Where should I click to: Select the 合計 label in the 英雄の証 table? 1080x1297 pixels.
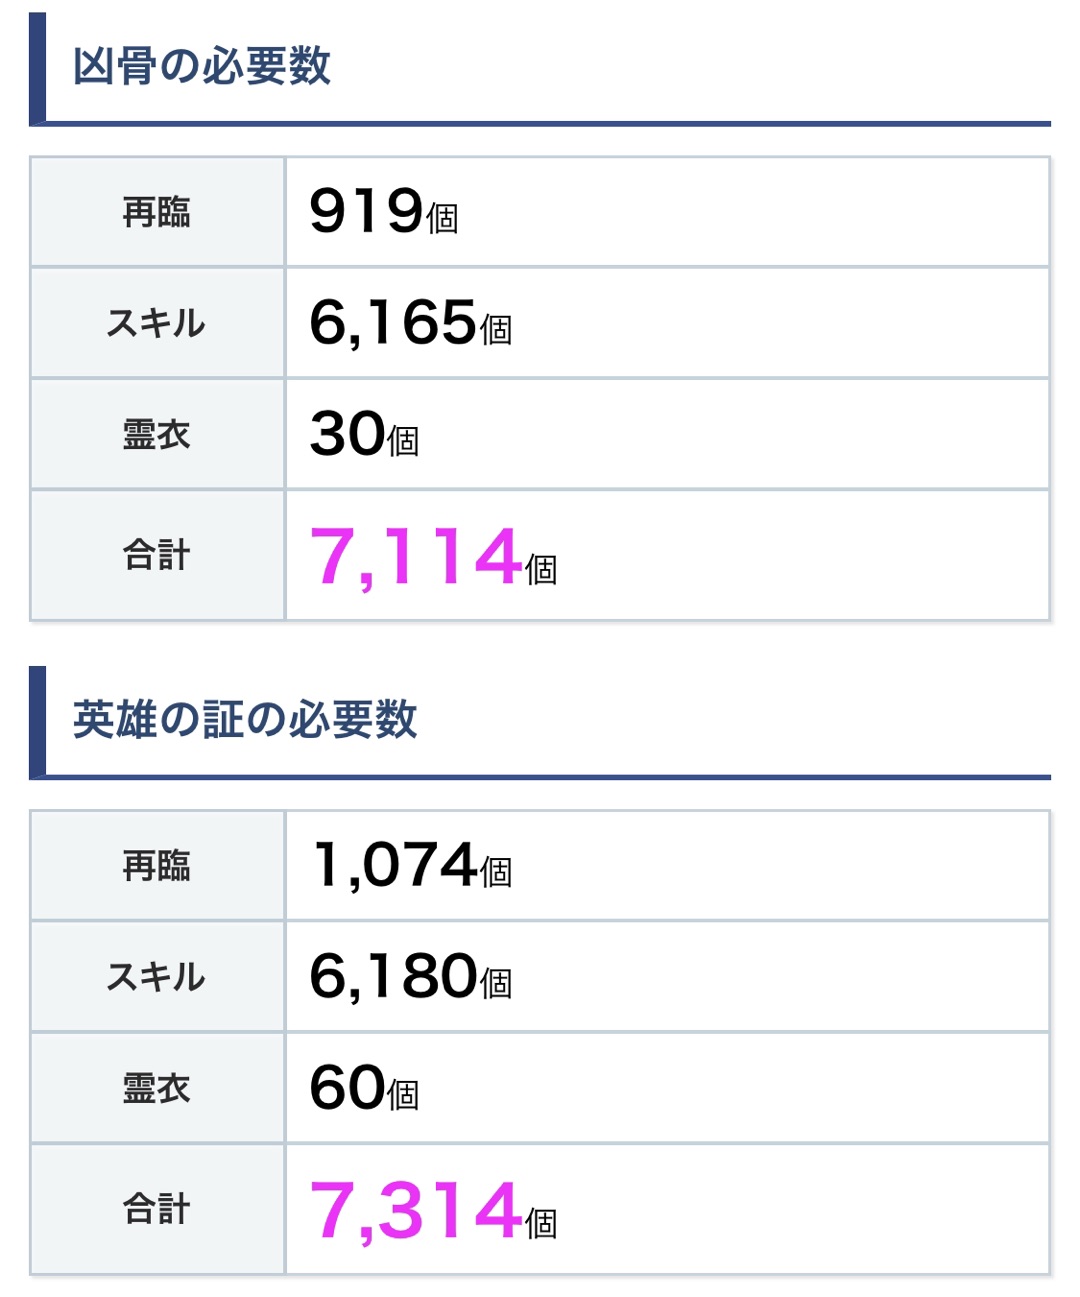[x=157, y=1209]
